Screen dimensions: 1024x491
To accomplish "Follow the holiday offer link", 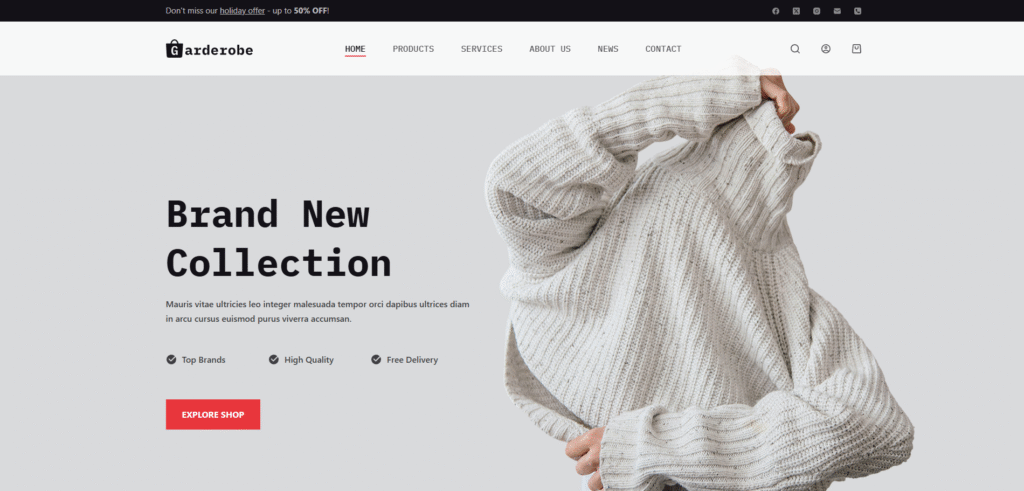I will (x=242, y=11).
